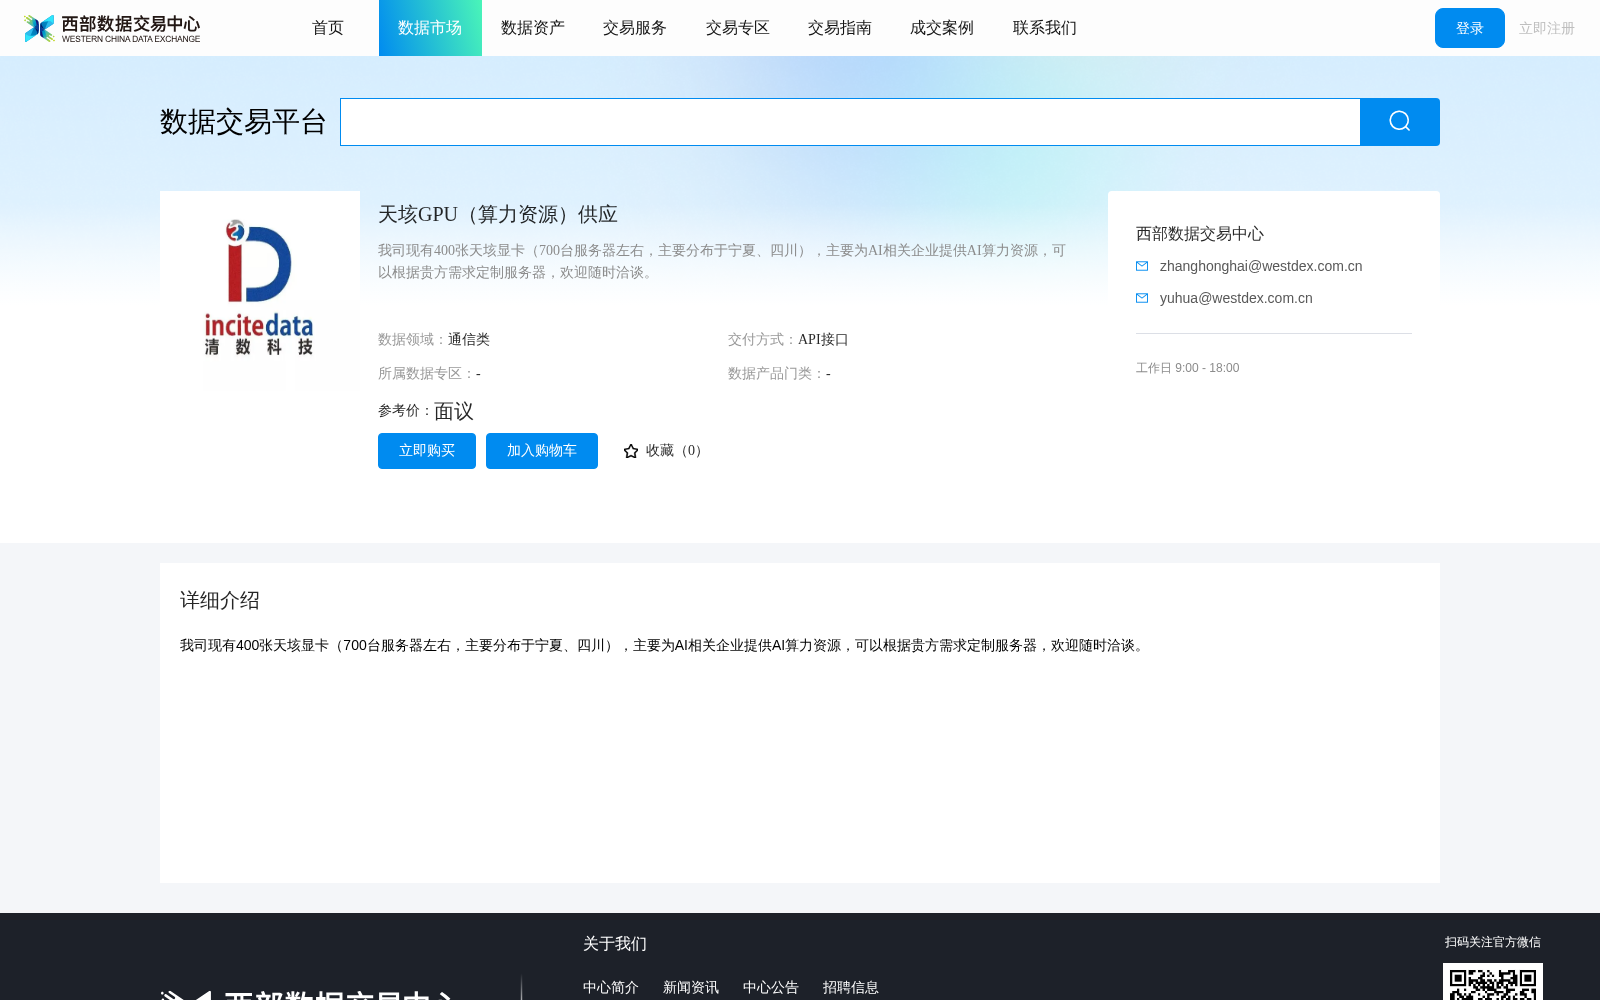Click the 收藏（0）favorite label

point(676,451)
